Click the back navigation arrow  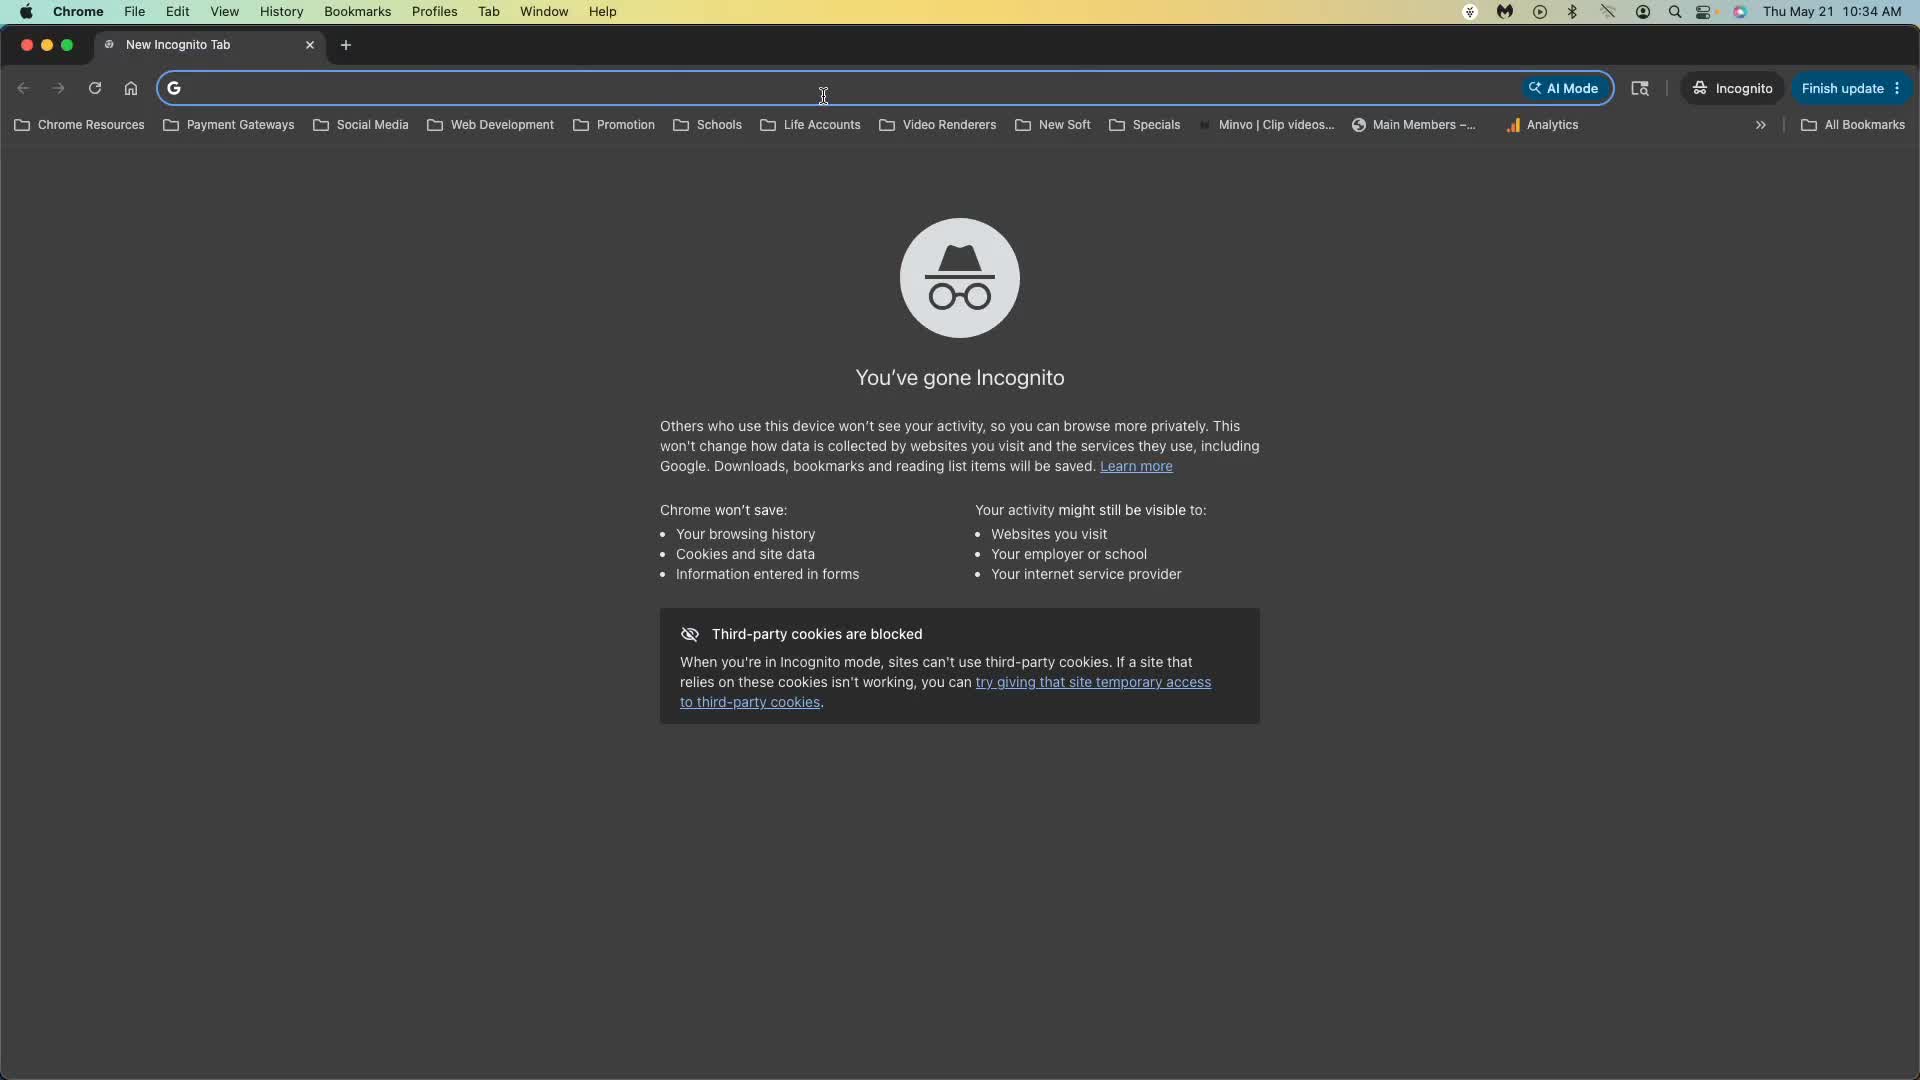click(x=23, y=88)
